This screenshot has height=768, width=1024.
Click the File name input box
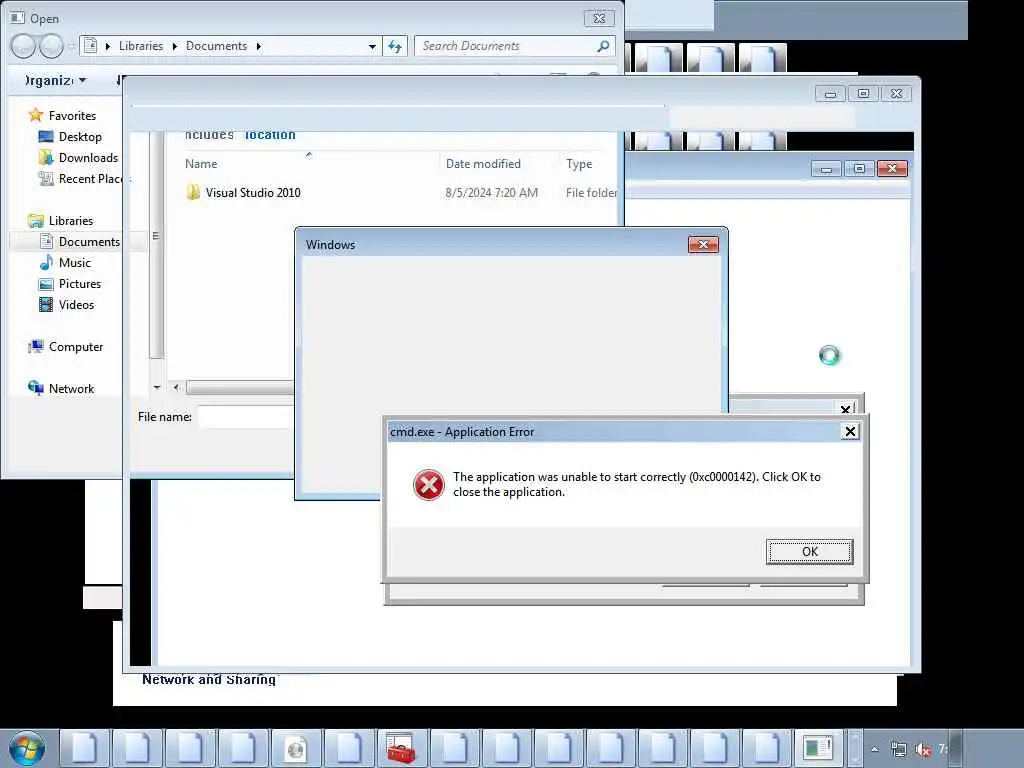coord(246,417)
